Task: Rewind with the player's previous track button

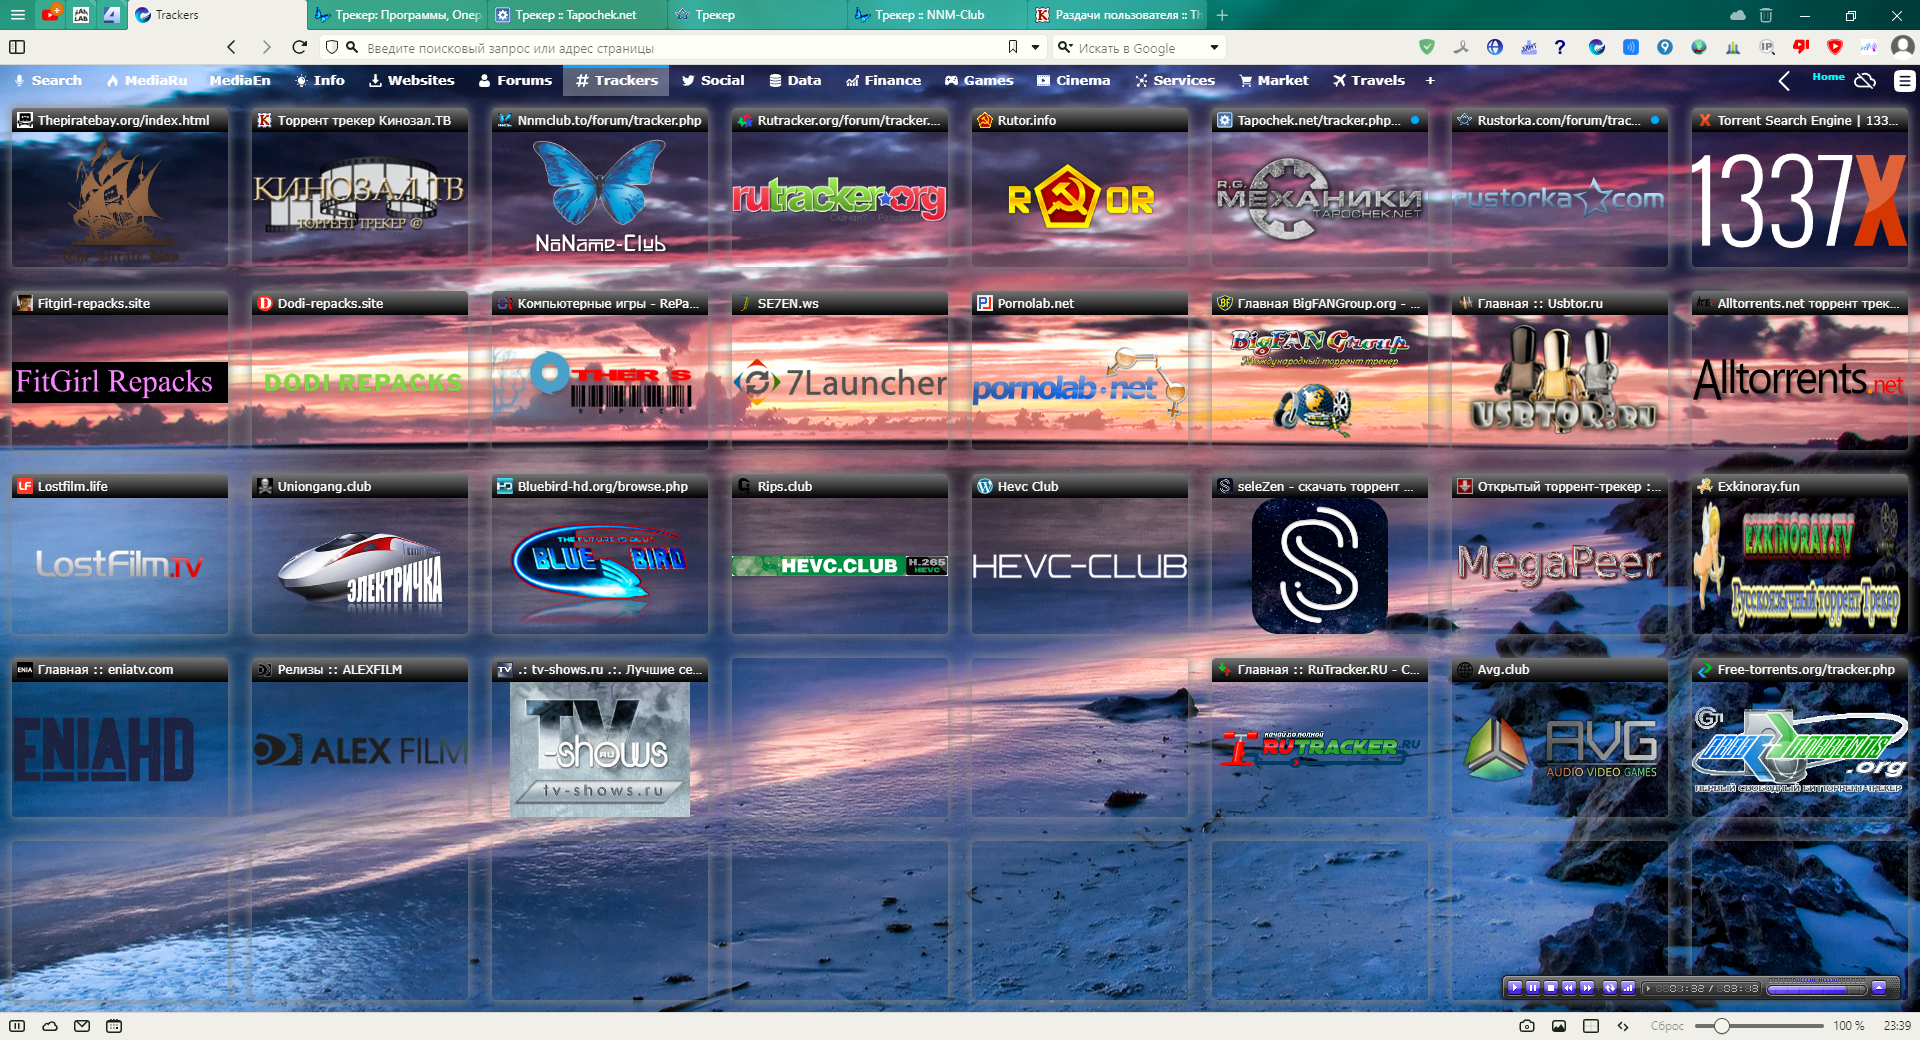Action: [x=1569, y=988]
